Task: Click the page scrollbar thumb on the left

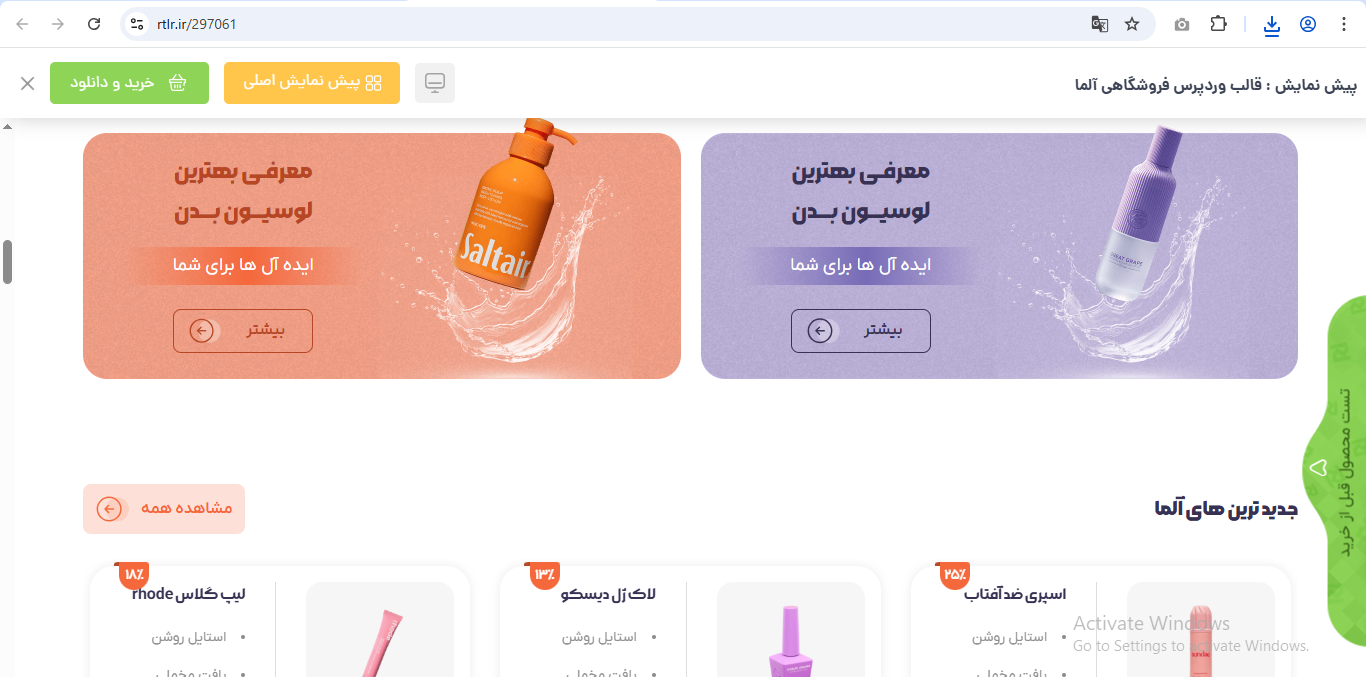Action: click(x=7, y=262)
